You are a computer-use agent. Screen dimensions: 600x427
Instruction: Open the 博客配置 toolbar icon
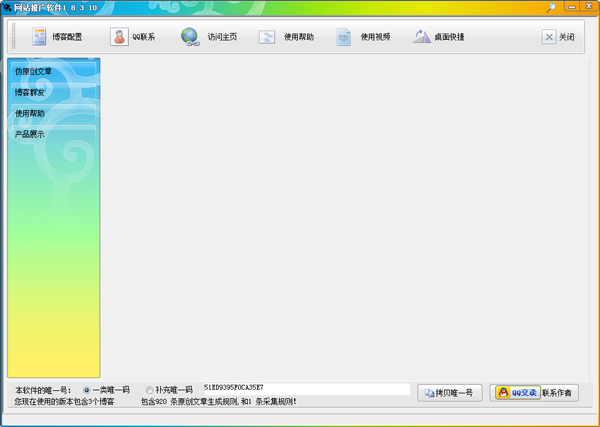[x=39, y=37]
